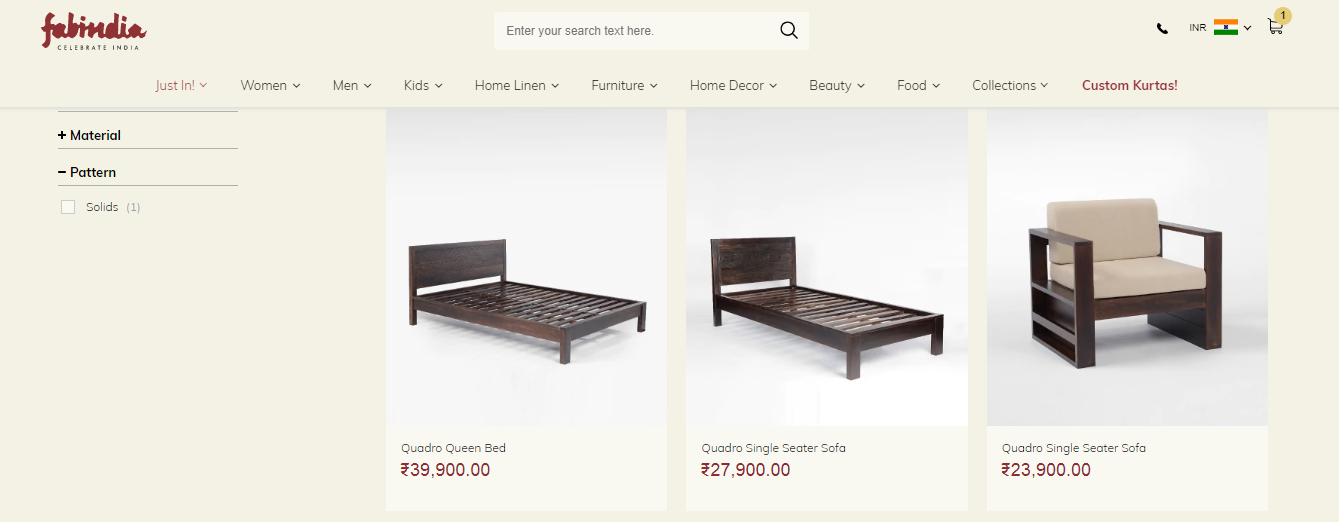Open the Just In! menu
This screenshot has width=1339, height=522.
(x=181, y=85)
